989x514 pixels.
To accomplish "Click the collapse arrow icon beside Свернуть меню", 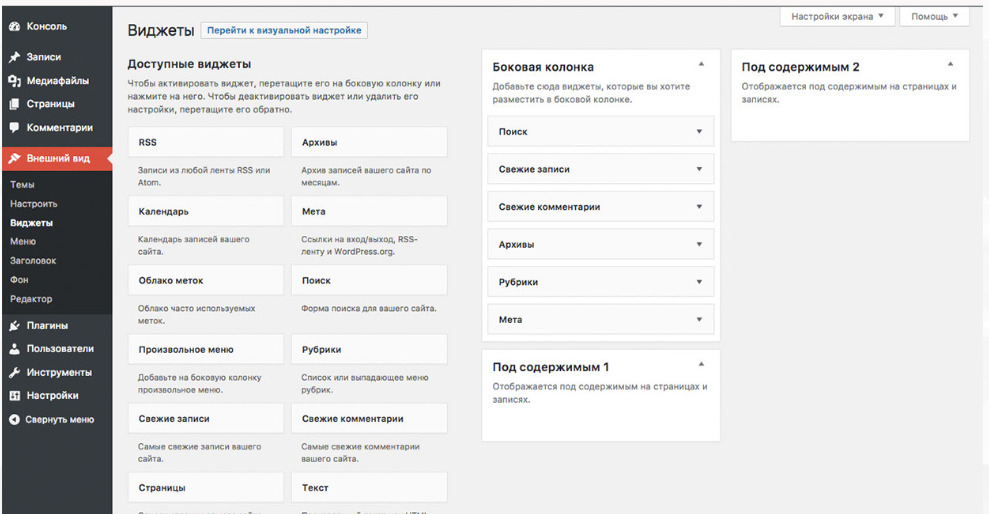I will (x=15, y=419).
